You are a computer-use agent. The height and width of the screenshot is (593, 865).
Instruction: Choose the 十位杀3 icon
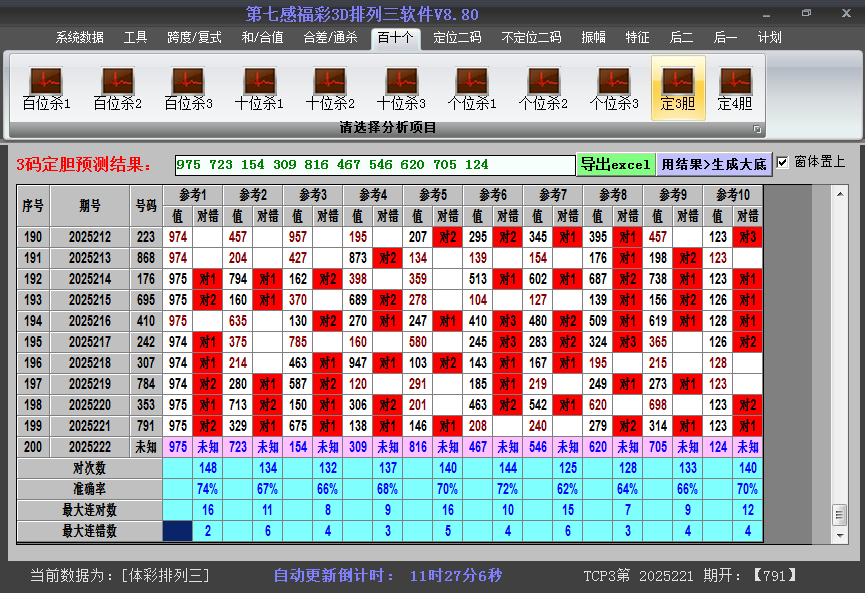tap(401, 88)
